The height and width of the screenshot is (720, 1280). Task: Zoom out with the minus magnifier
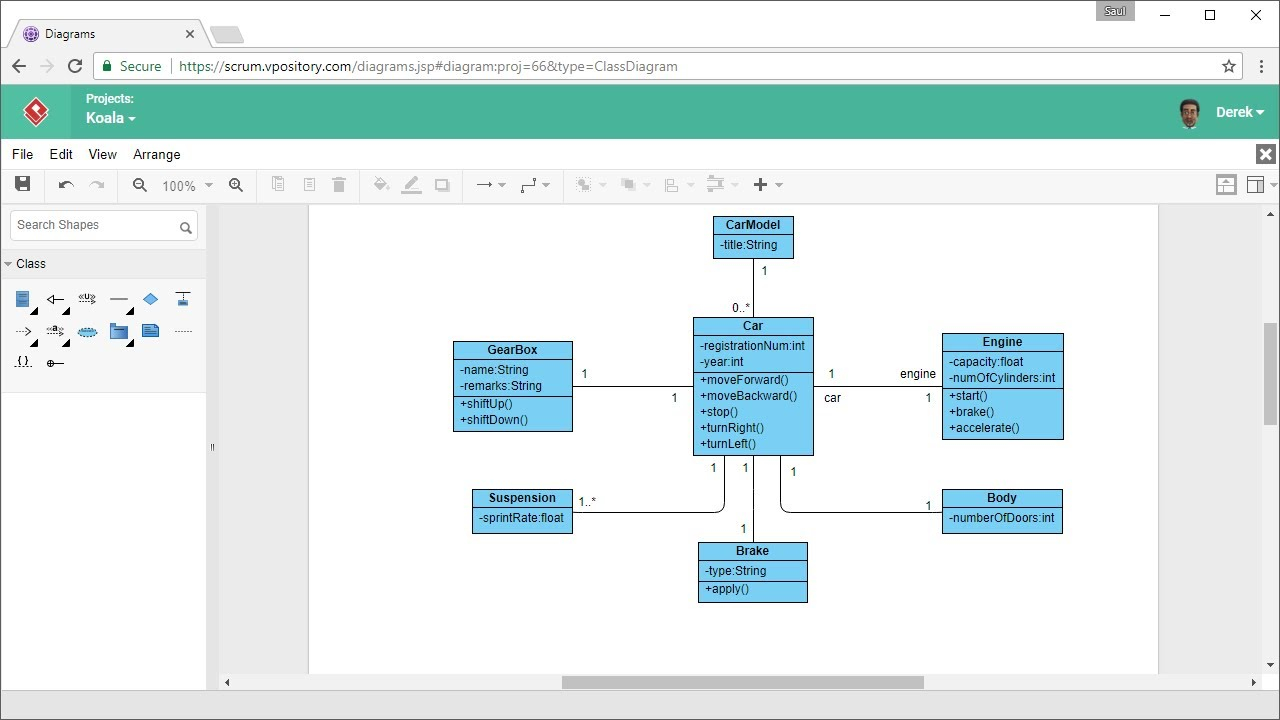(140, 185)
